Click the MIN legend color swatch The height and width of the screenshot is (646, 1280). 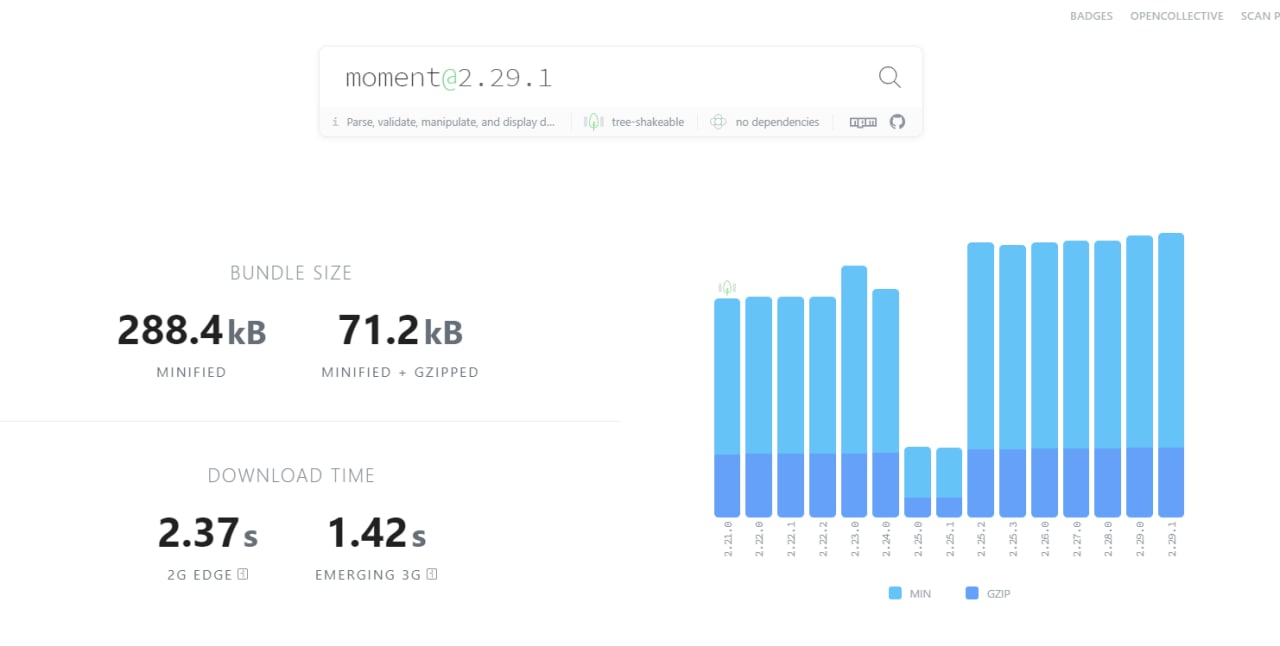tap(895, 593)
